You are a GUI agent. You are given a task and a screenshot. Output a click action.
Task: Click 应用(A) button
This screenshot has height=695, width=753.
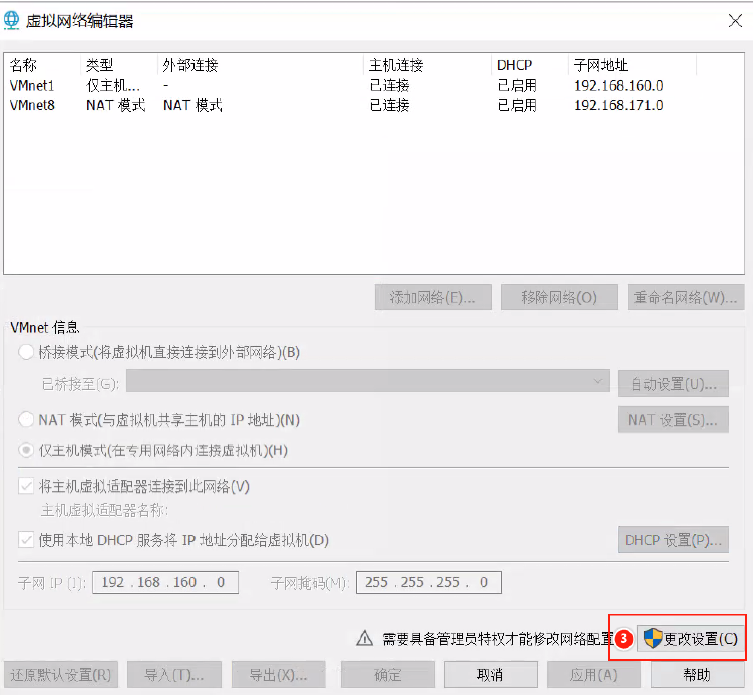click(x=594, y=675)
